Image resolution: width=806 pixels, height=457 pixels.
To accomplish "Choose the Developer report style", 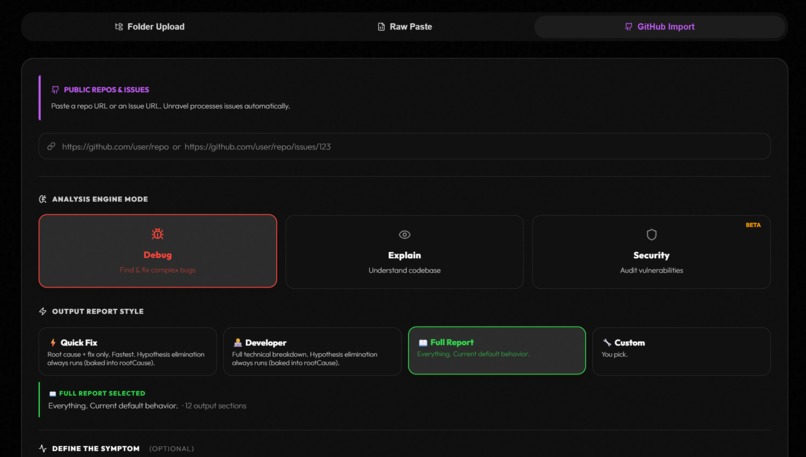I will click(x=312, y=351).
